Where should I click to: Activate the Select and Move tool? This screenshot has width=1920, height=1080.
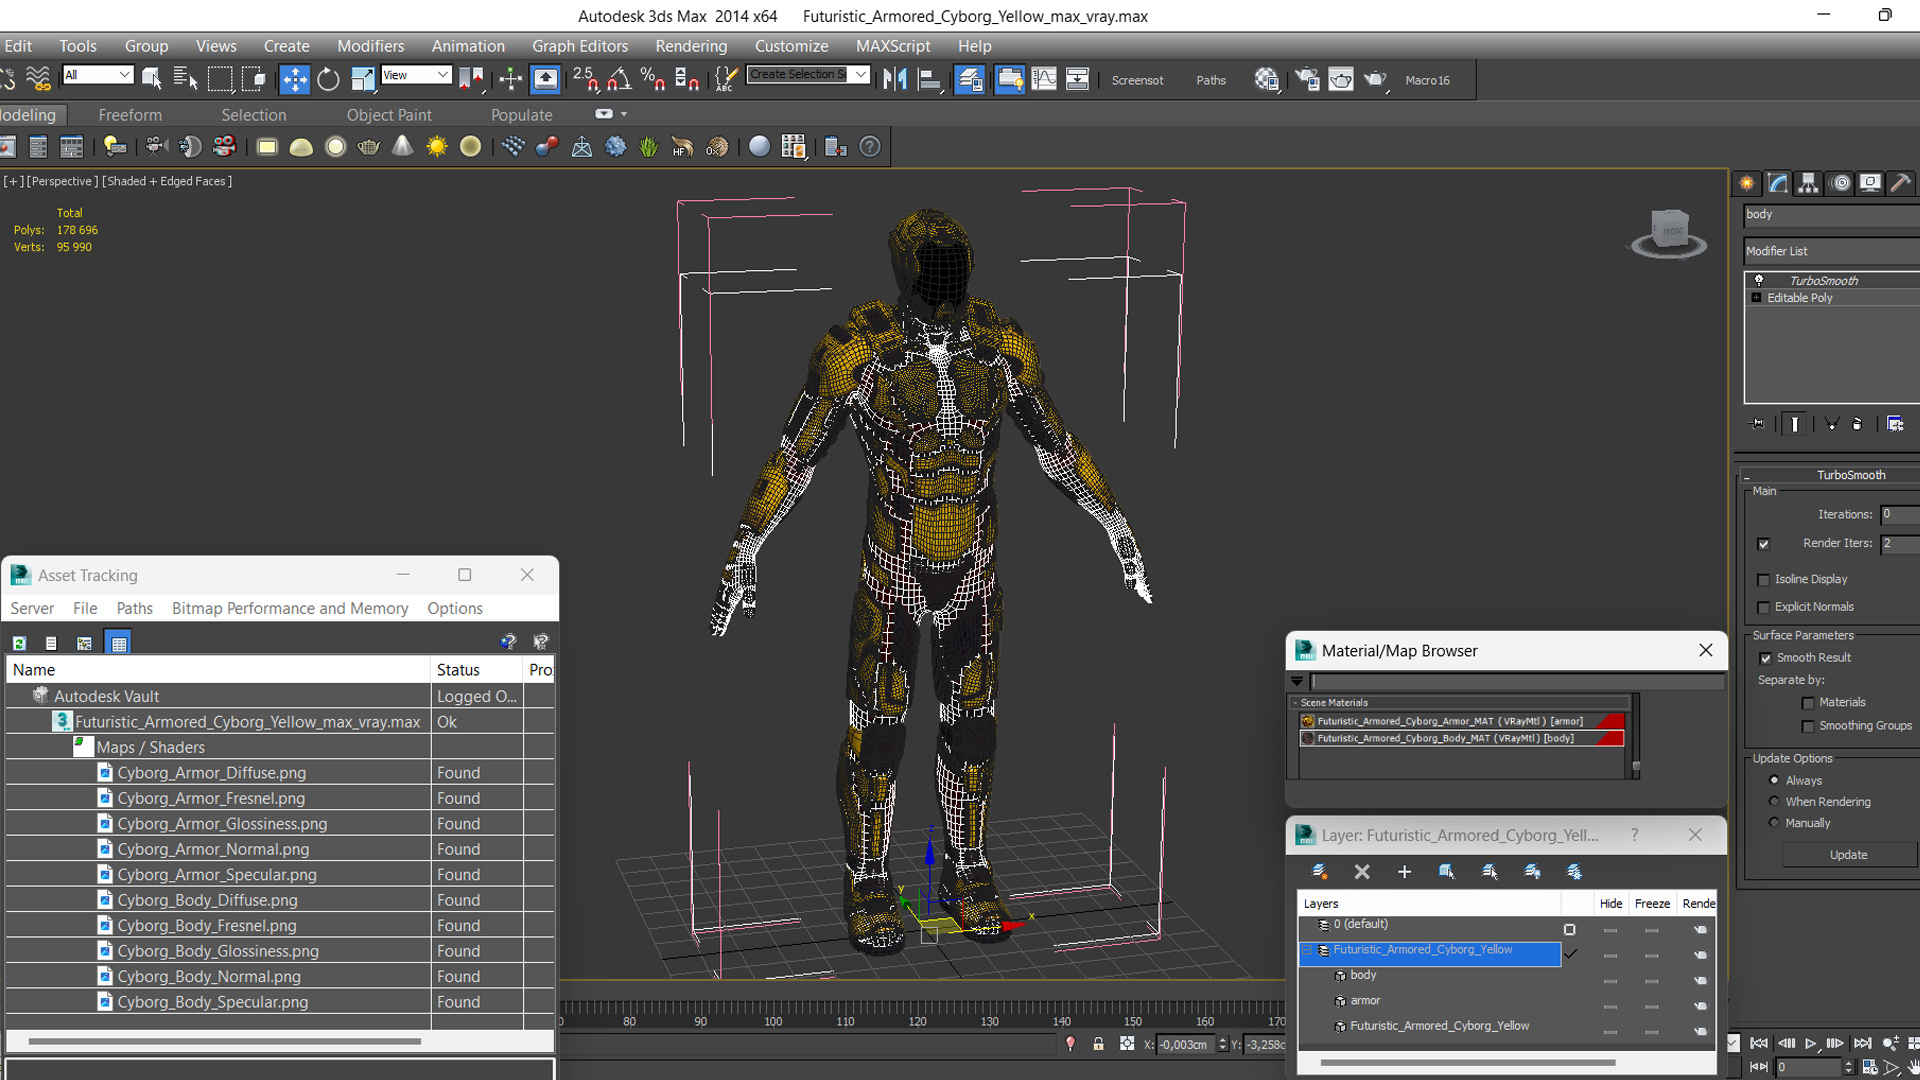point(294,80)
